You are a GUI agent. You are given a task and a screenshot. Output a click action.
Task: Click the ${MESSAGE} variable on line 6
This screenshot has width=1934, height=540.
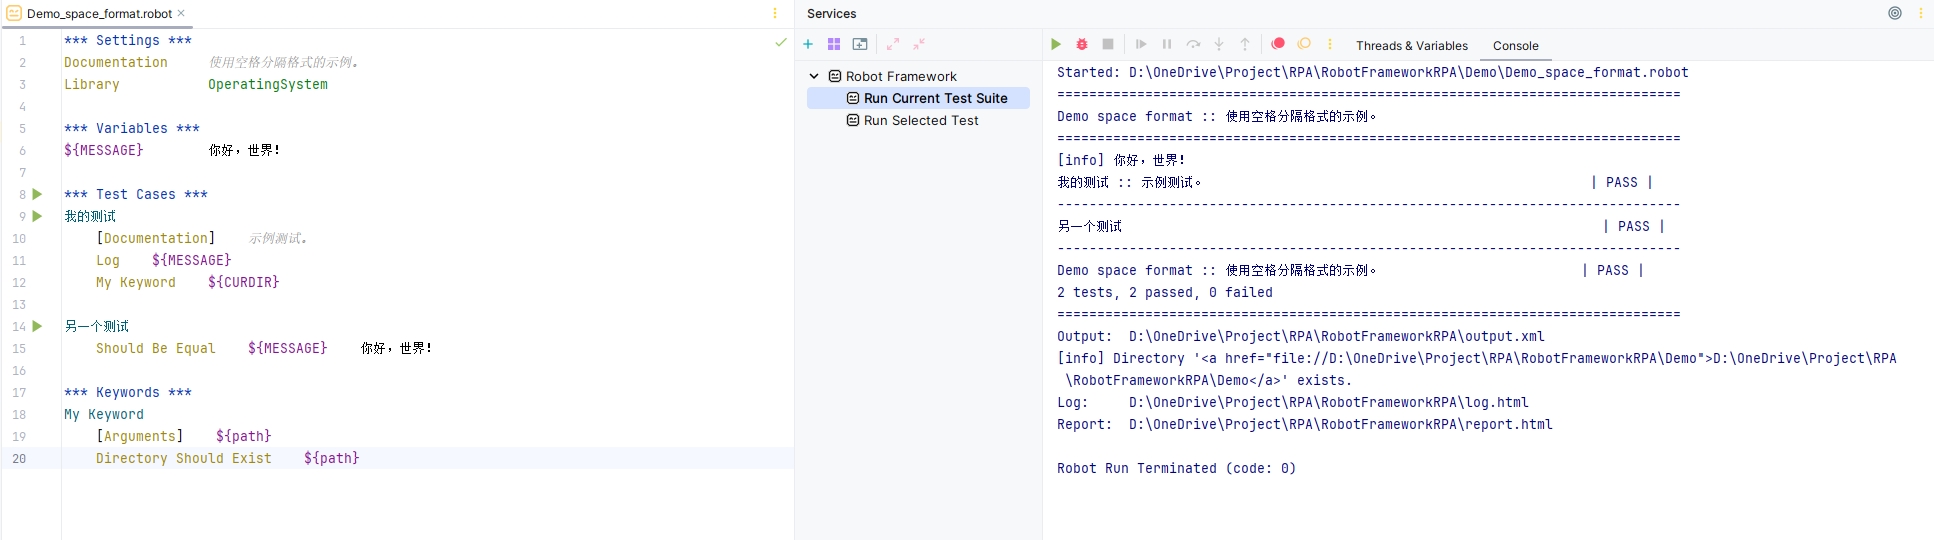[x=104, y=150]
